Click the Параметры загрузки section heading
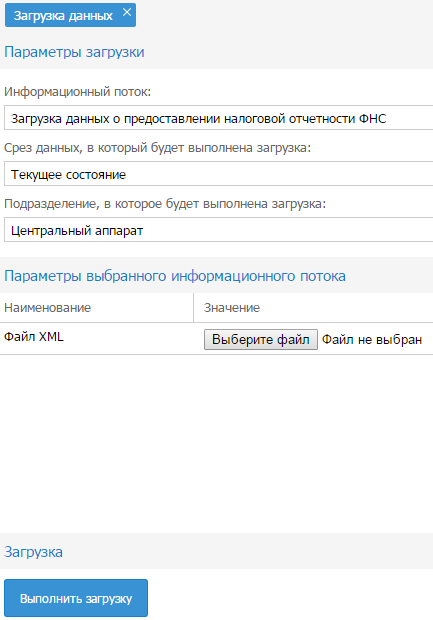 point(74,52)
